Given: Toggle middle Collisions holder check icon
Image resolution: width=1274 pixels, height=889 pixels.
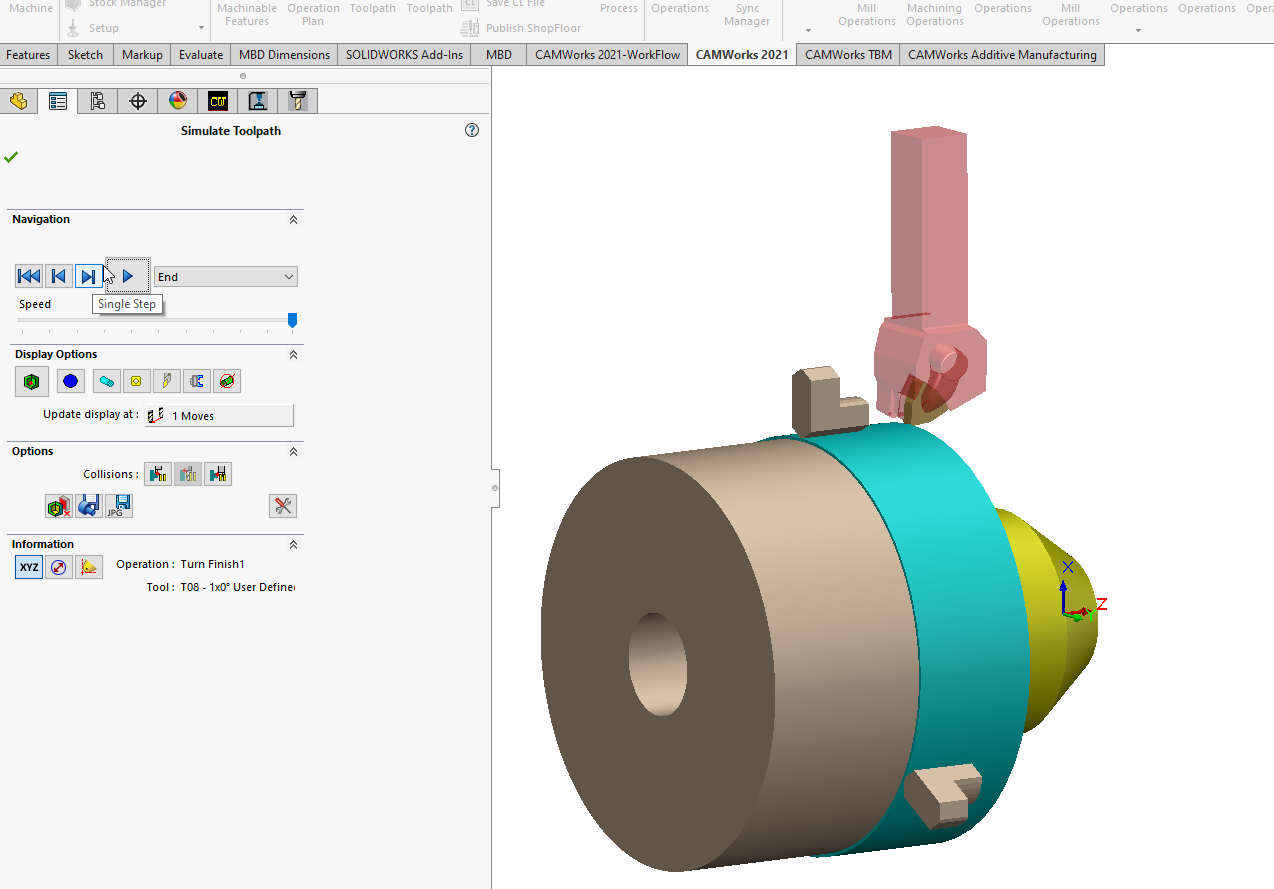Looking at the screenshot, I should (188, 474).
